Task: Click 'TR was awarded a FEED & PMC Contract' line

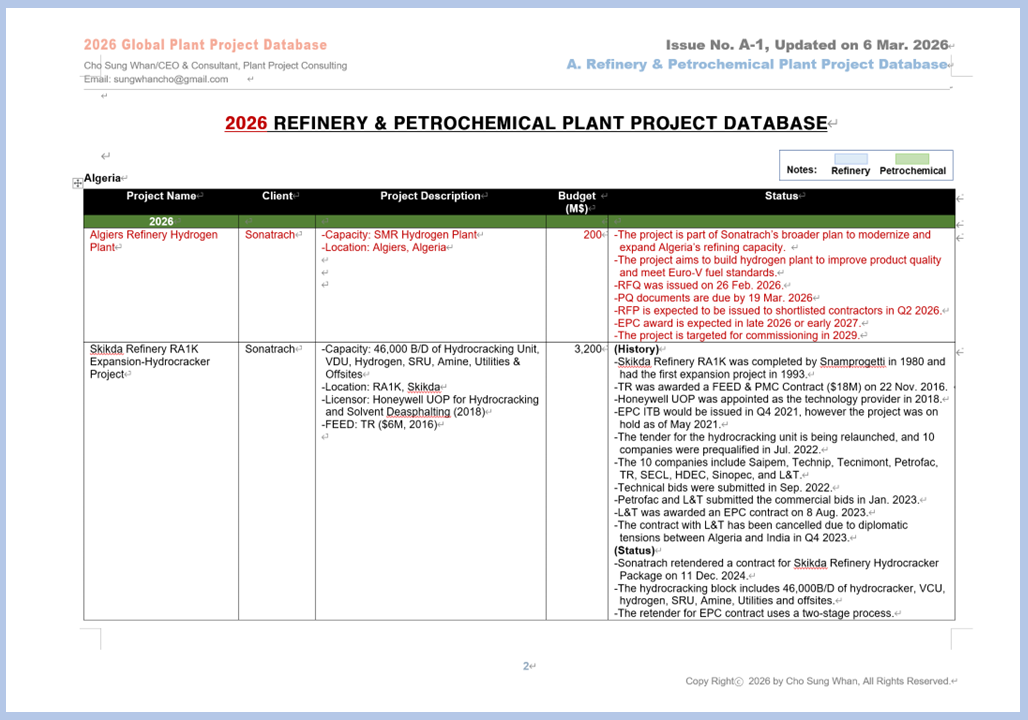Action: pyautogui.click(x=781, y=387)
